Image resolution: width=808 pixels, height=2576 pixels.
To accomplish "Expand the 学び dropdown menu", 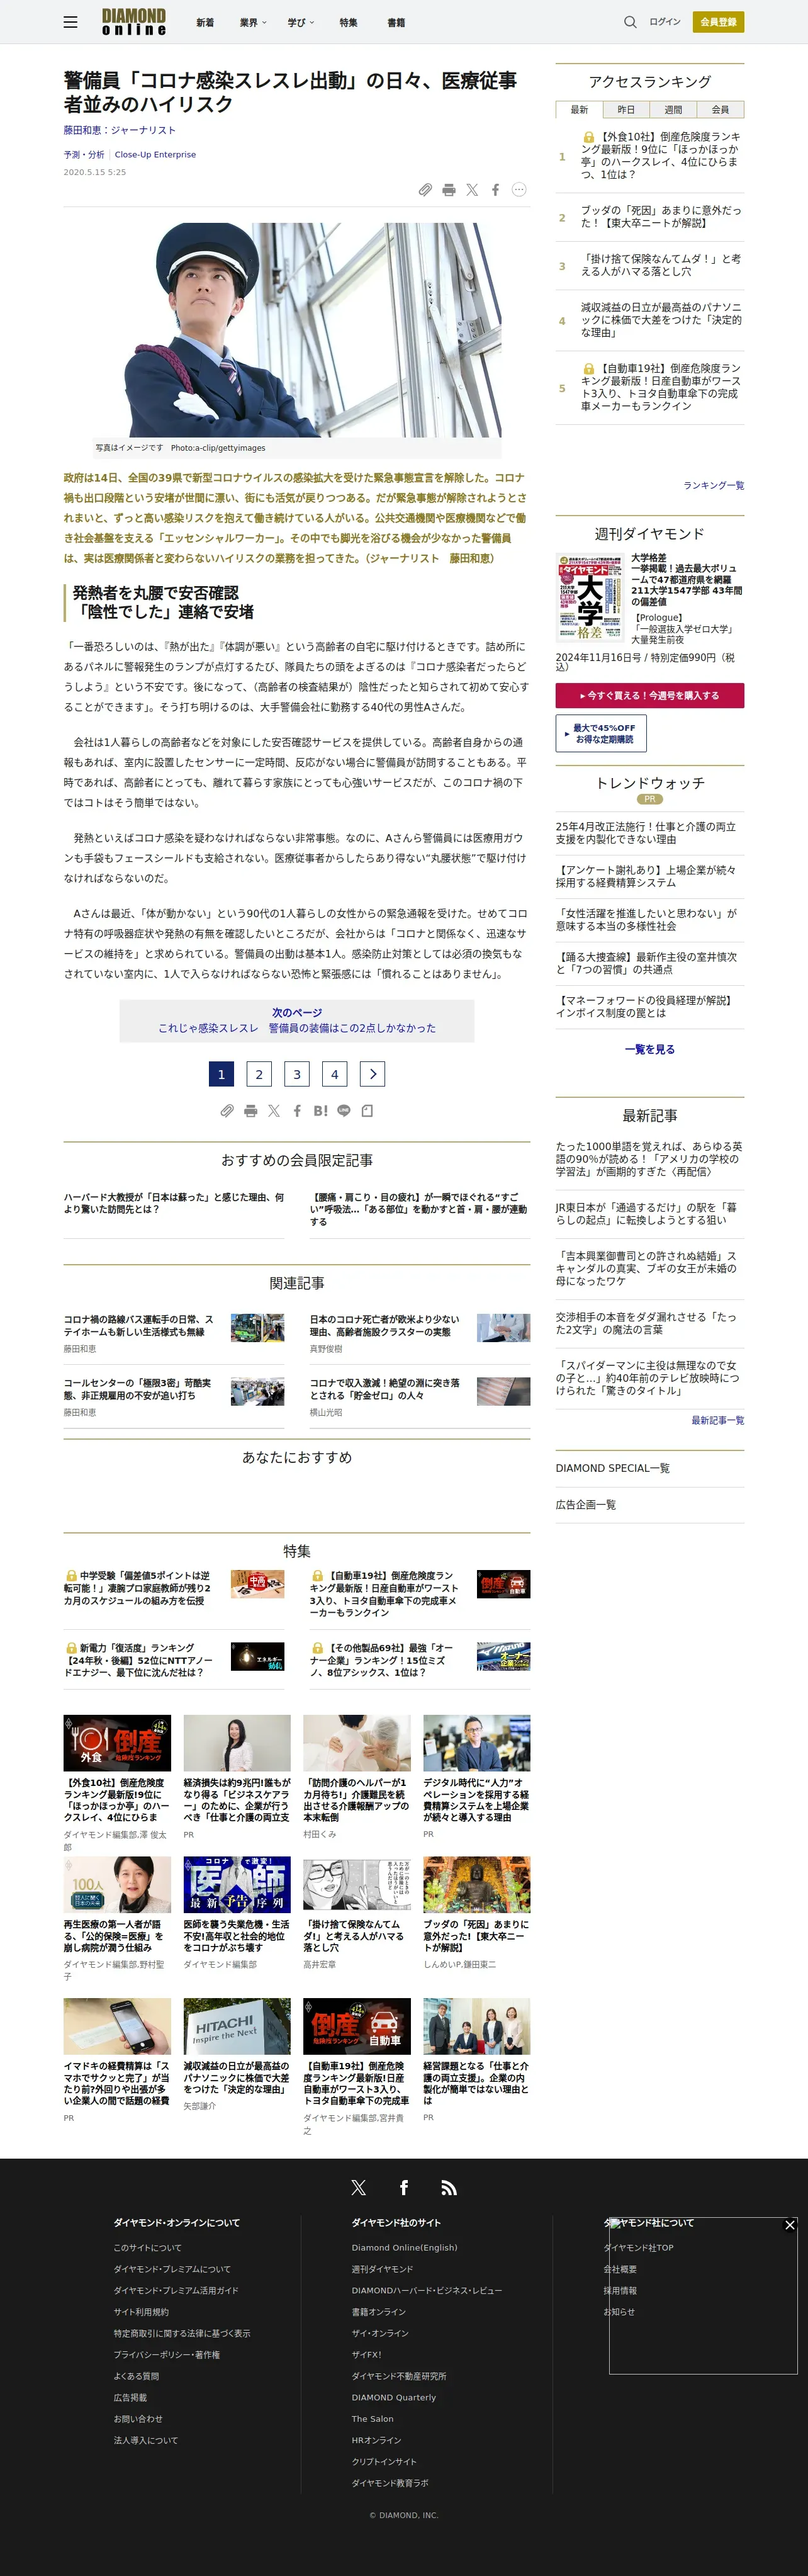I will click(301, 22).
